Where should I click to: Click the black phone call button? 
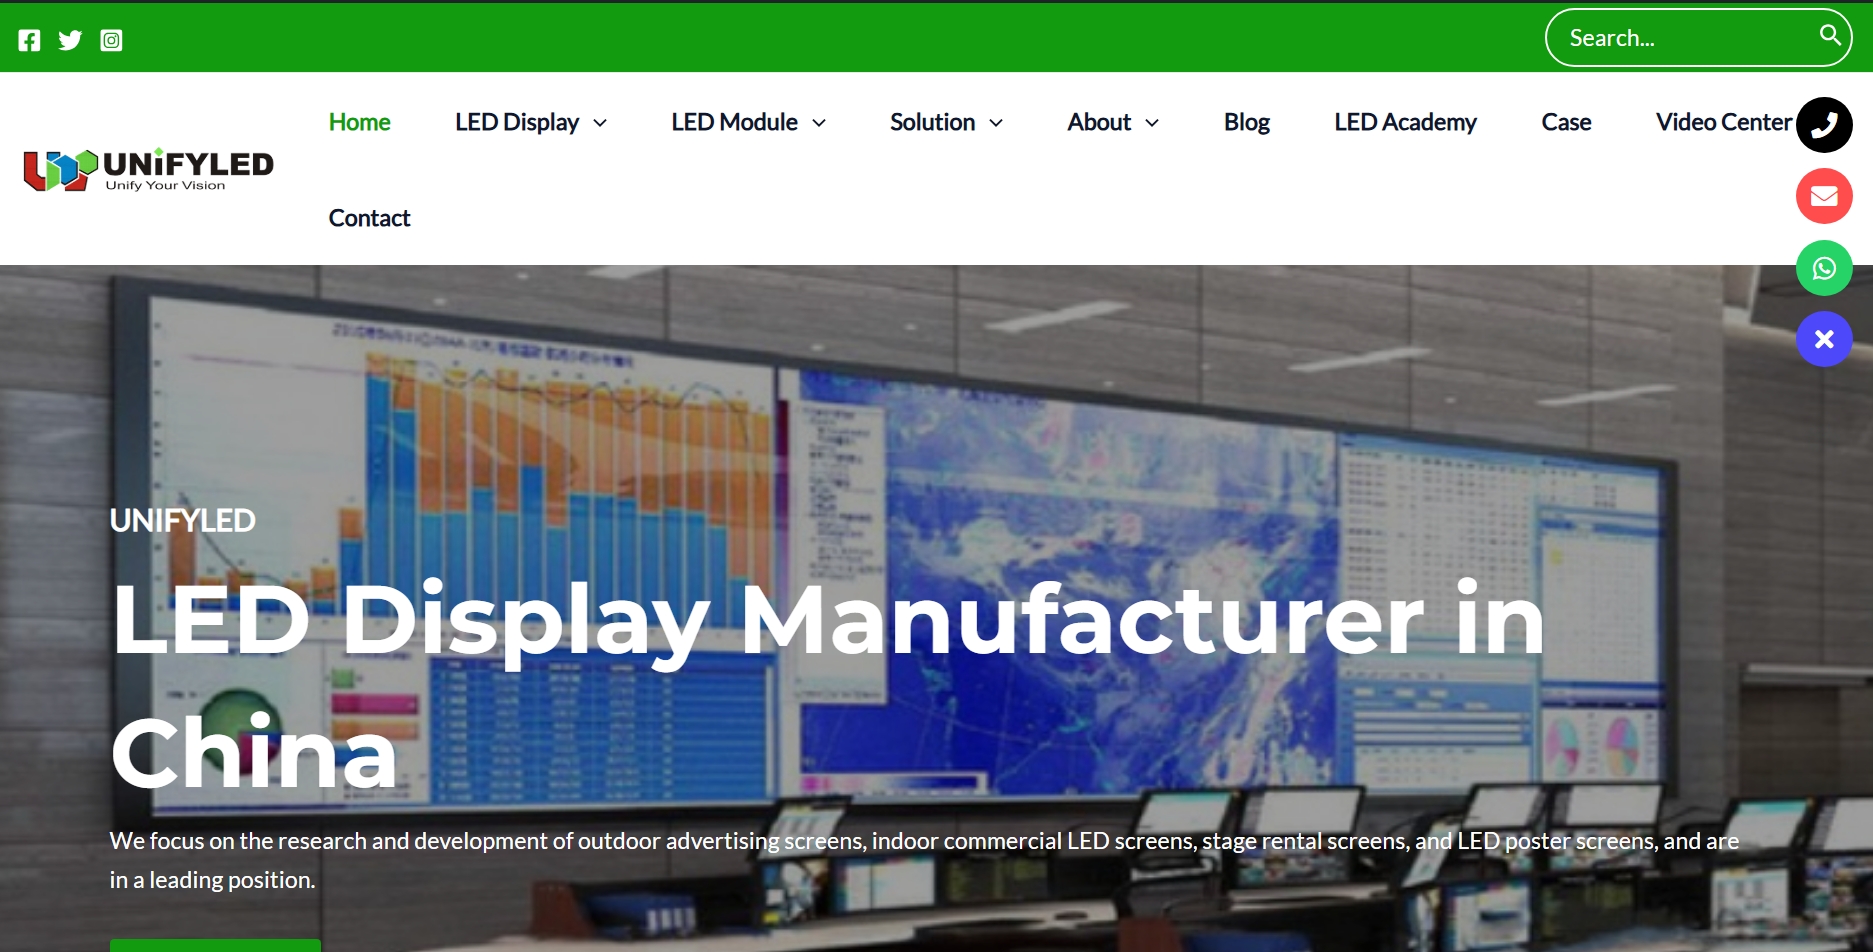click(x=1824, y=124)
